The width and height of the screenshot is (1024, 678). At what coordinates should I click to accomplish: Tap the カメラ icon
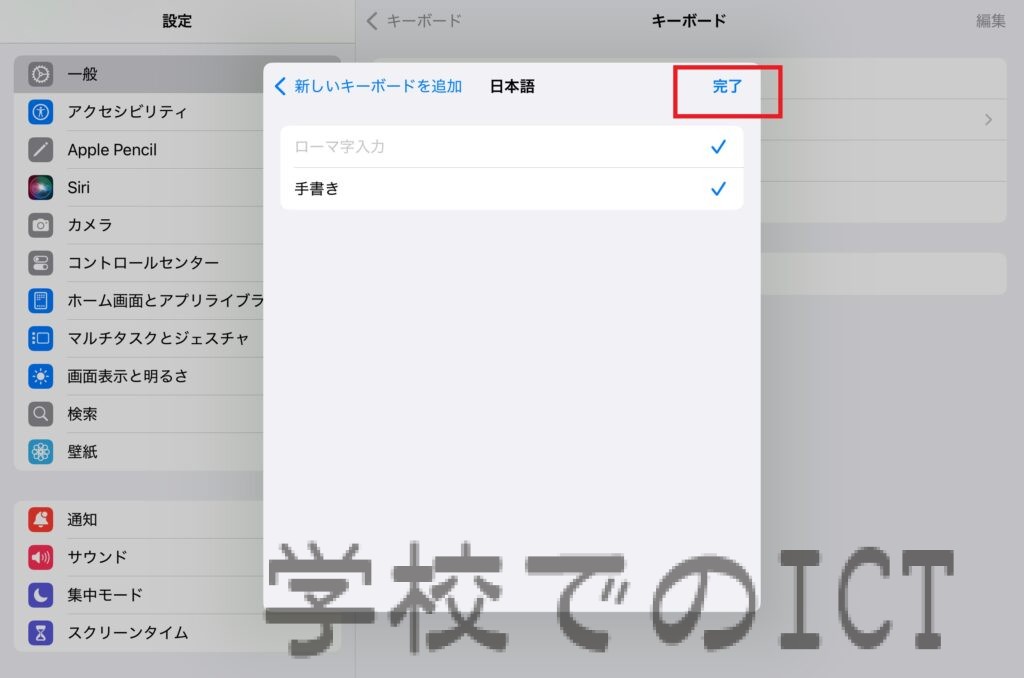click(x=40, y=225)
